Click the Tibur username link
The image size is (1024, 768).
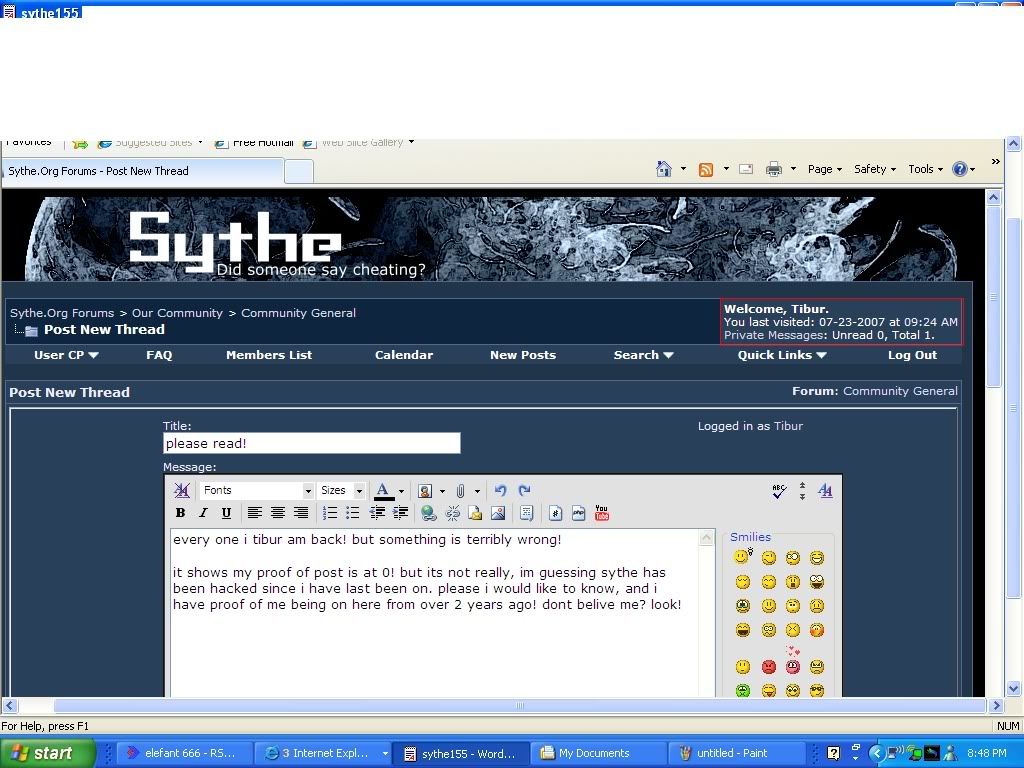788,426
